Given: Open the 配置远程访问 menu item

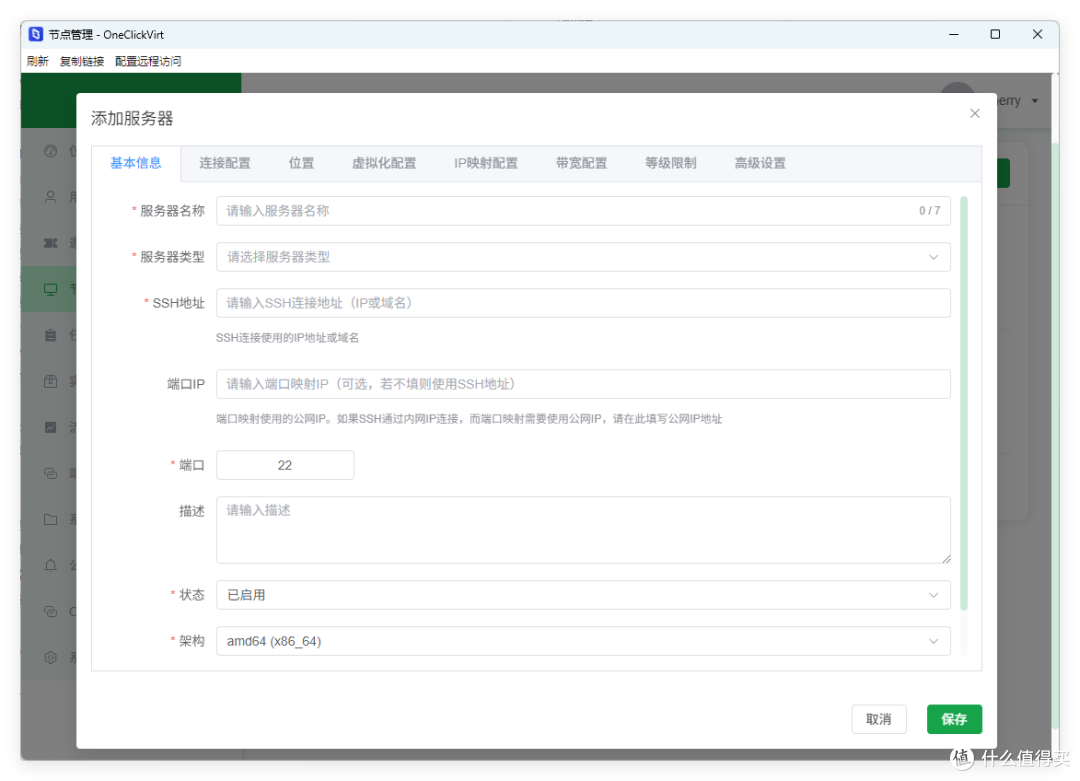Looking at the screenshot, I should pyautogui.click(x=148, y=61).
